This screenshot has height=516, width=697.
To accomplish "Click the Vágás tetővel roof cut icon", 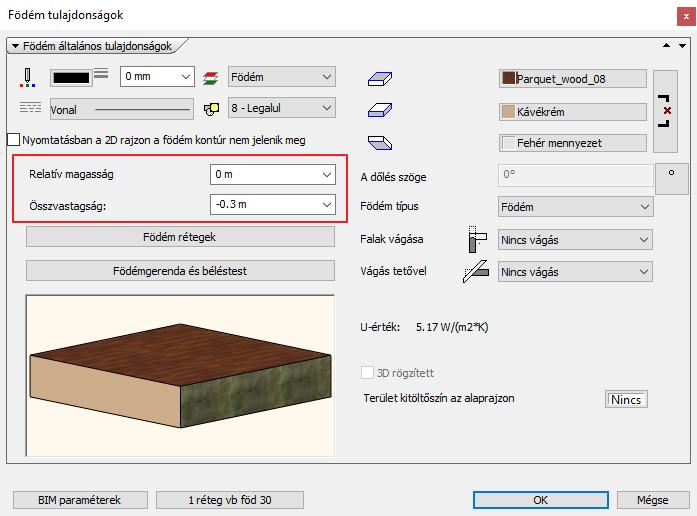I will pos(476,272).
